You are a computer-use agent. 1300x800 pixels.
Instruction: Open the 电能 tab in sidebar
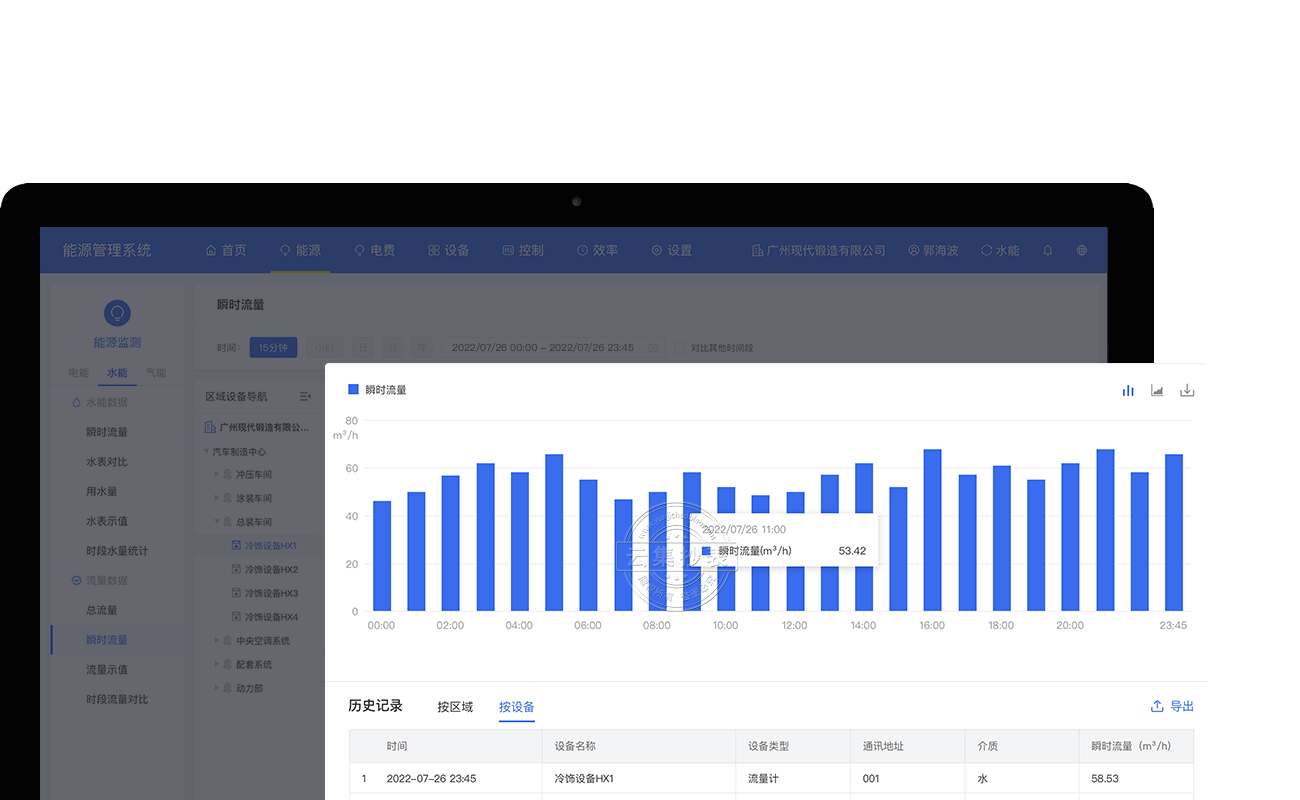[x=79, y=373]
